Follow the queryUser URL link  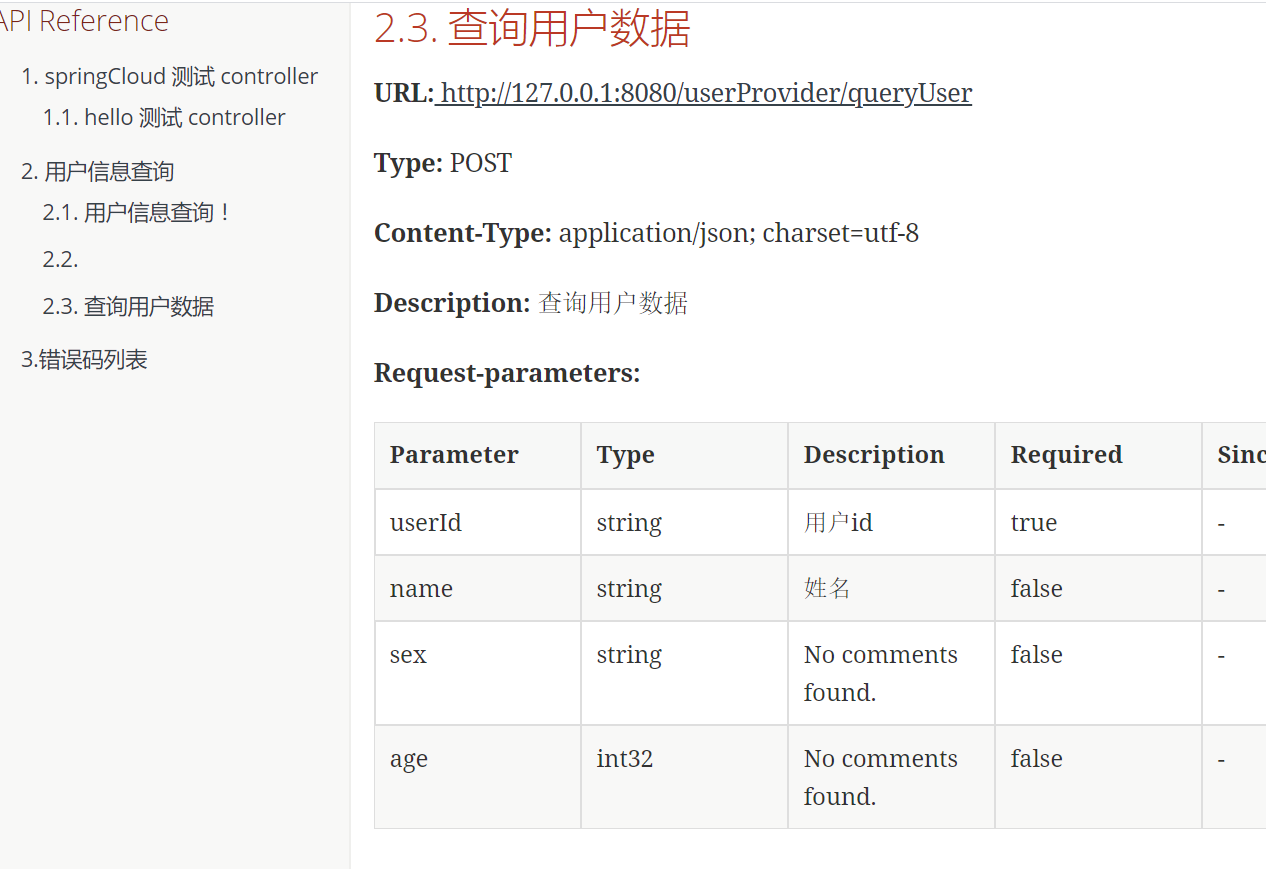pos(705,94)
